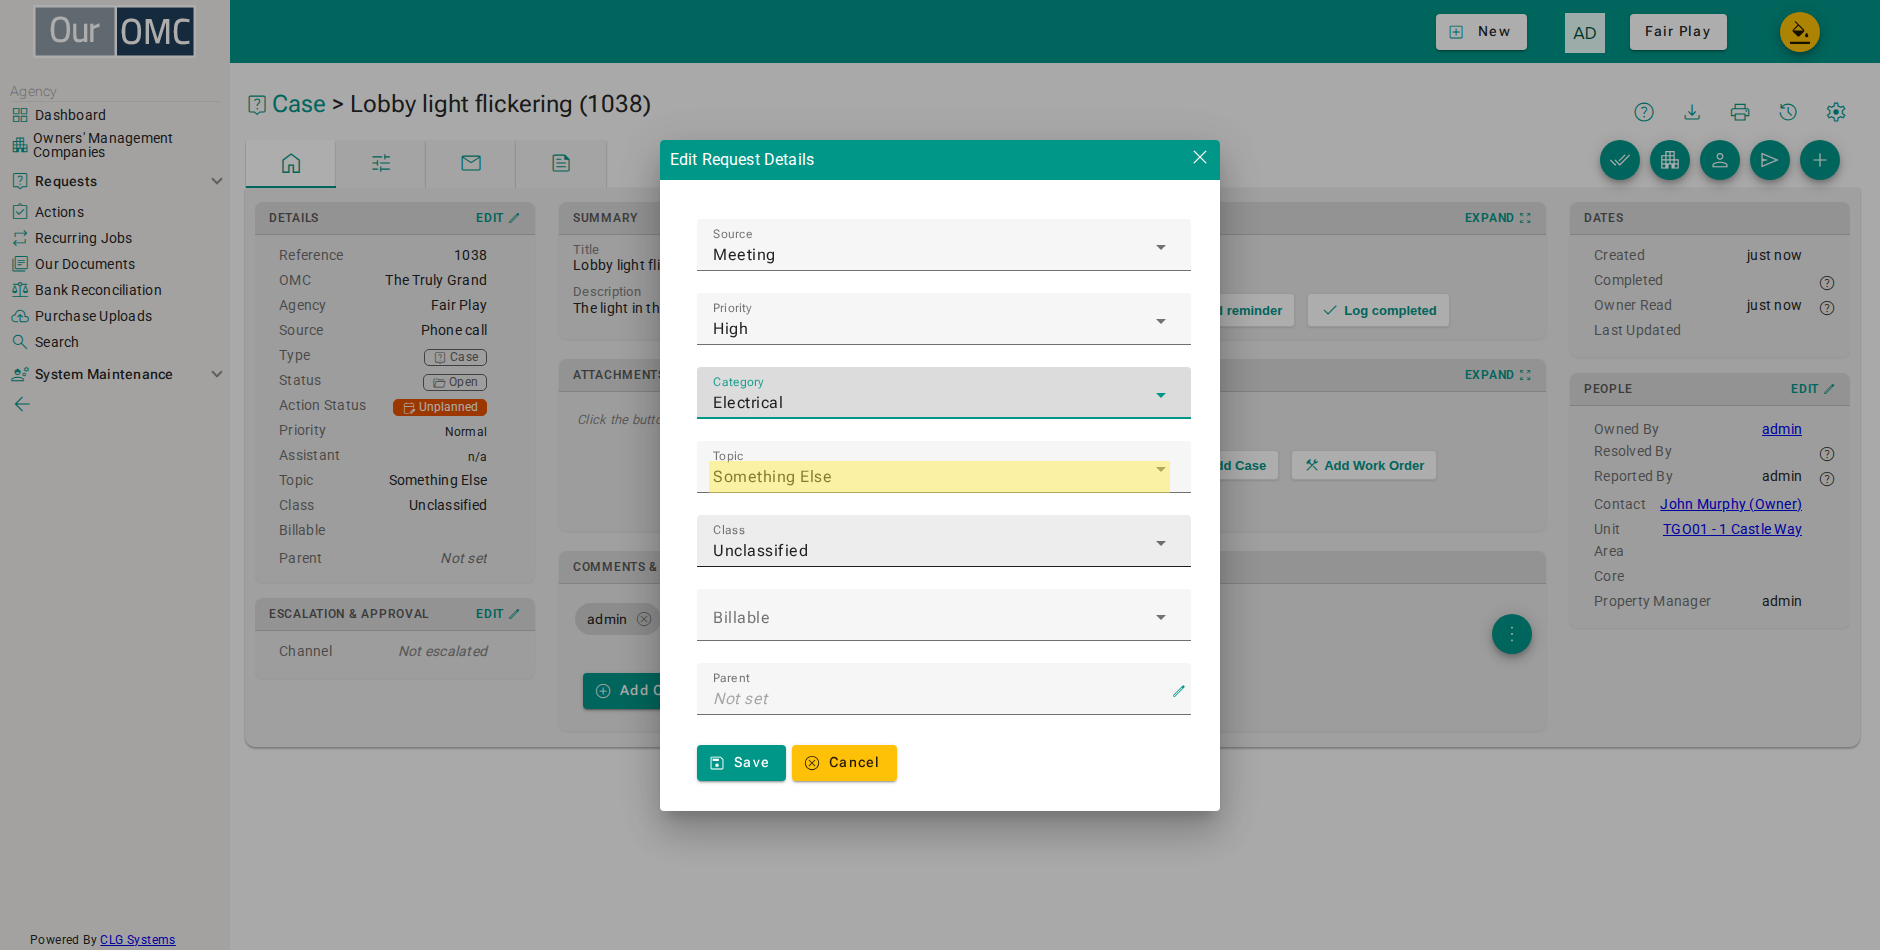Open Owners' Management Companies in sidebar
The image size is (1880, 950).
[103, 145]
